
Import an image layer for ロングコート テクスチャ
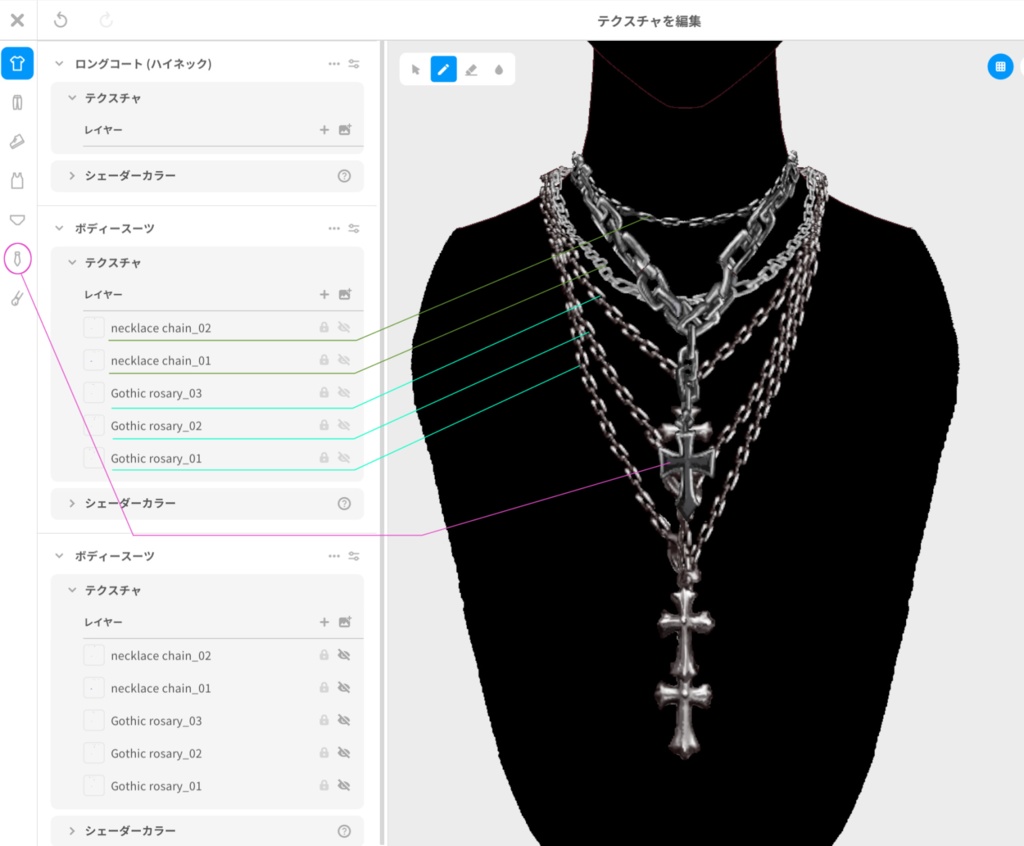point(345,130)
